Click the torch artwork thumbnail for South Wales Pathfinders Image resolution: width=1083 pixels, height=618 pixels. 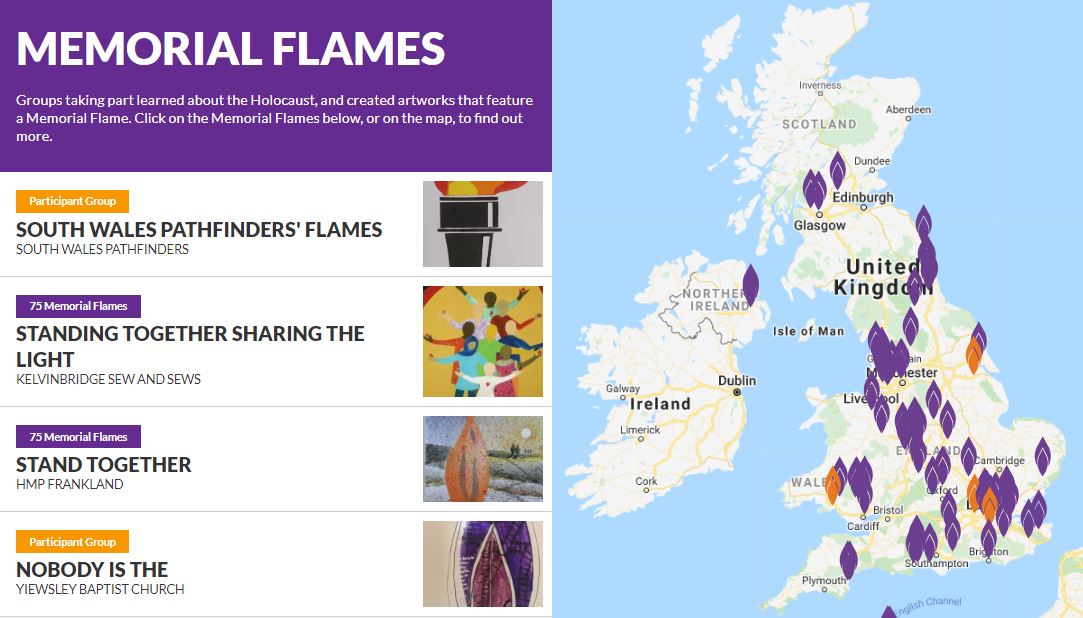tap(482, 224)
